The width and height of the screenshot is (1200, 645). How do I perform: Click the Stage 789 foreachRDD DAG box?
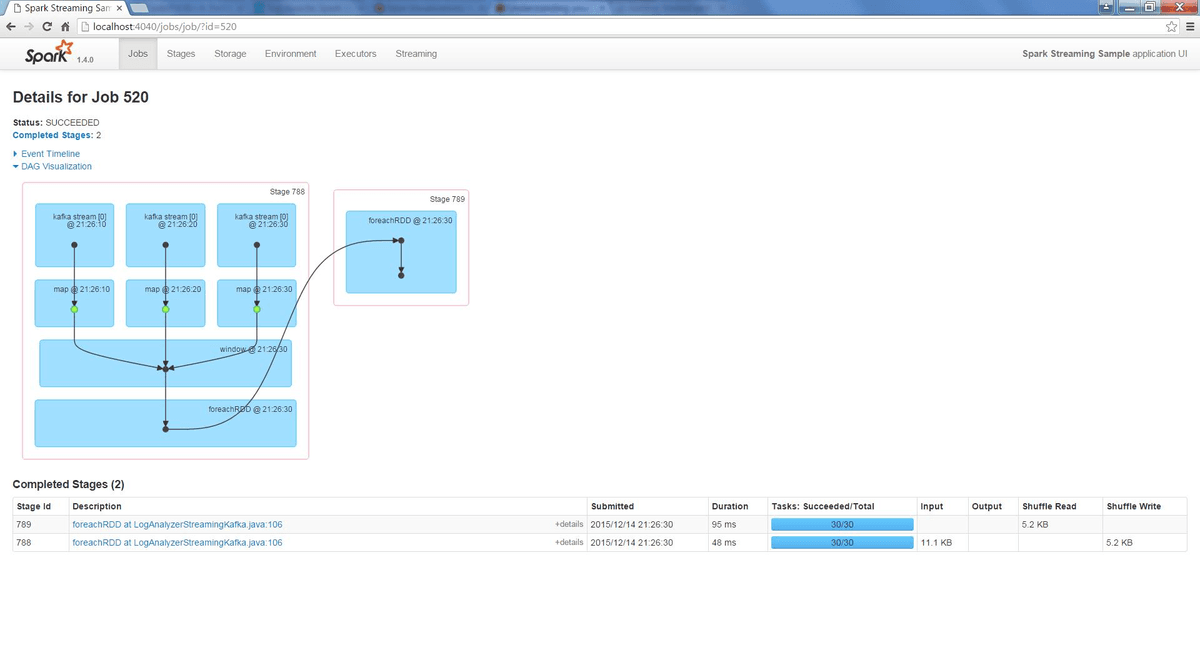[x=401, y=252]
